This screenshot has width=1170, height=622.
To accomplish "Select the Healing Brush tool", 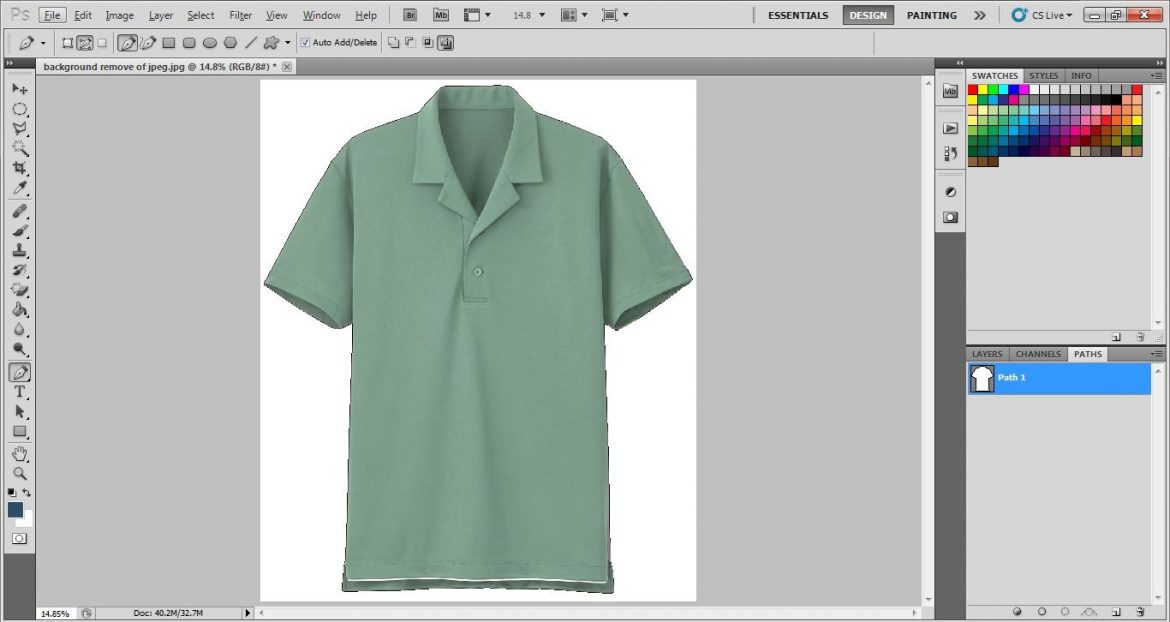I will click(x=19, y=211).
